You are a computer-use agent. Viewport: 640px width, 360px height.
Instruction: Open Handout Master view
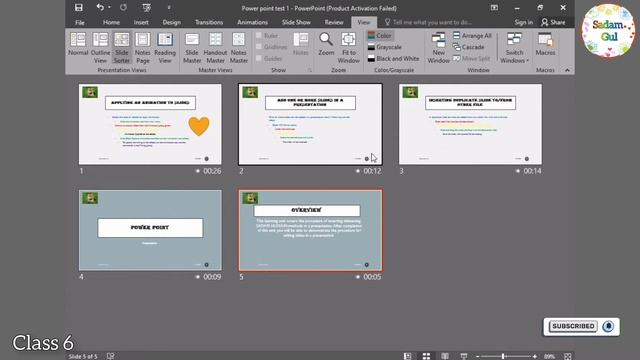215,47
